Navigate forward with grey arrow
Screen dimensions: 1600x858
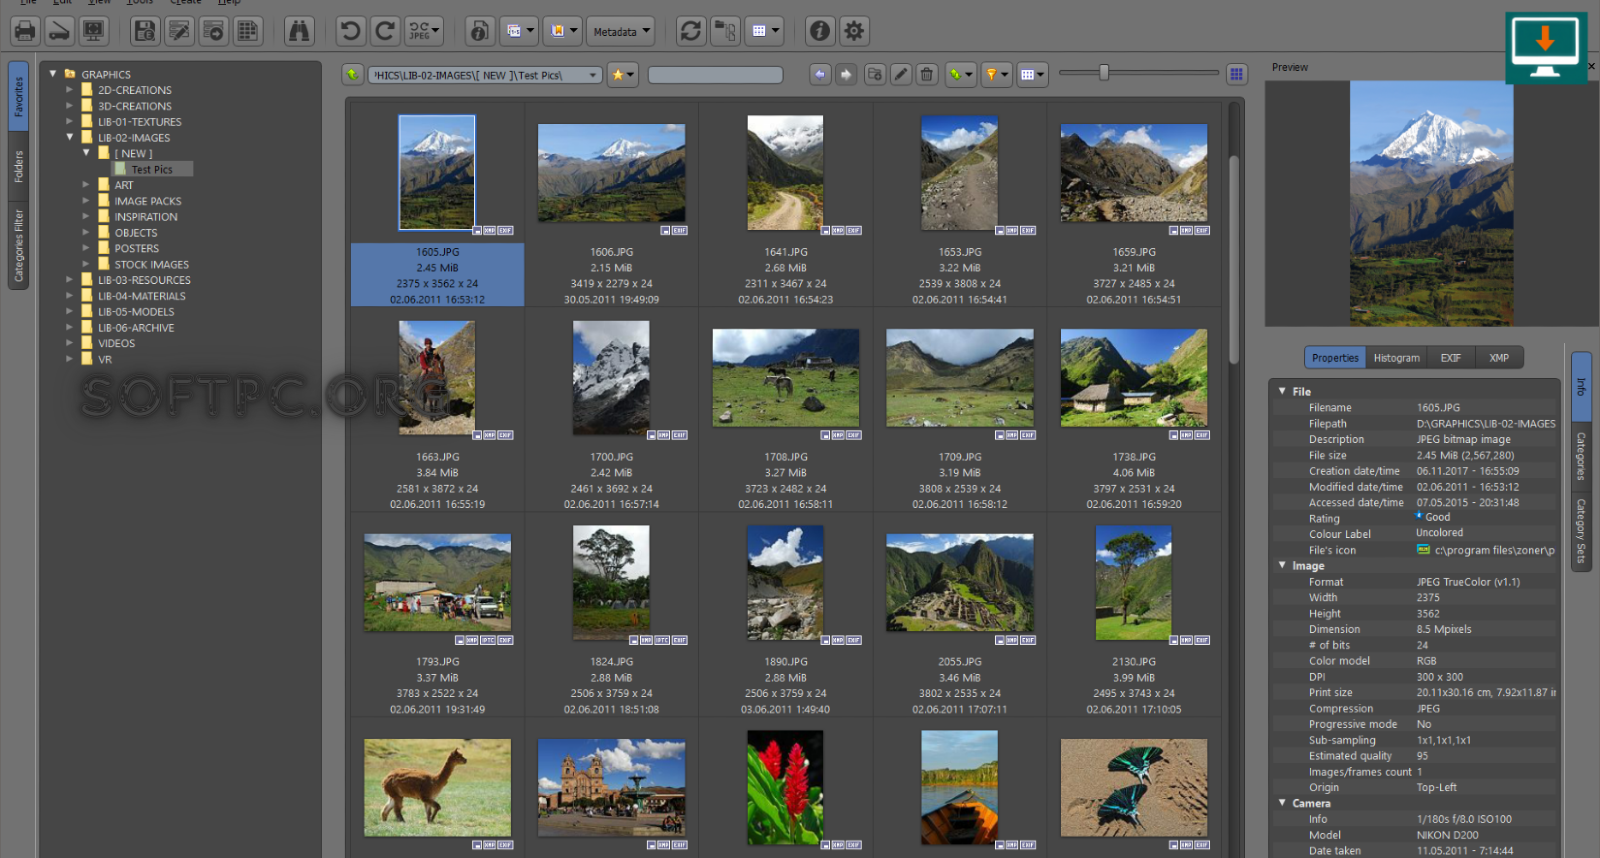pos(846,75)
